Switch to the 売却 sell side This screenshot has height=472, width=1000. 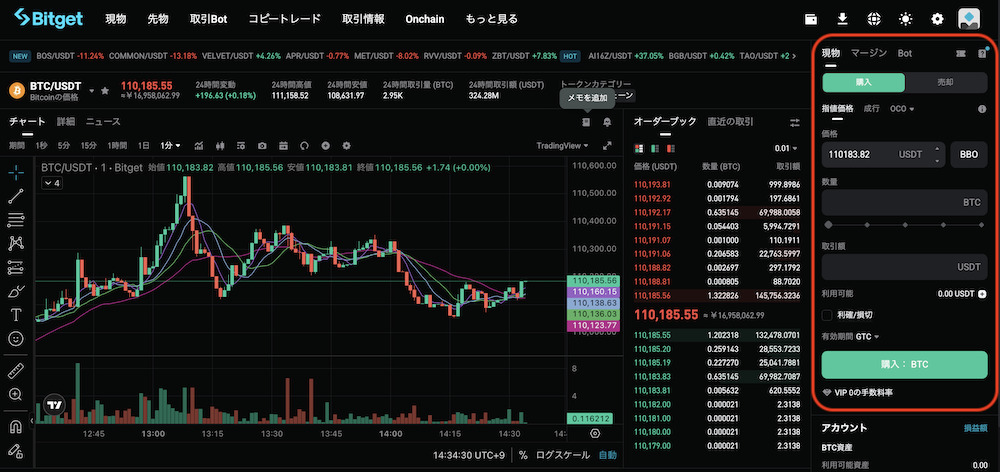pos(945,83)
